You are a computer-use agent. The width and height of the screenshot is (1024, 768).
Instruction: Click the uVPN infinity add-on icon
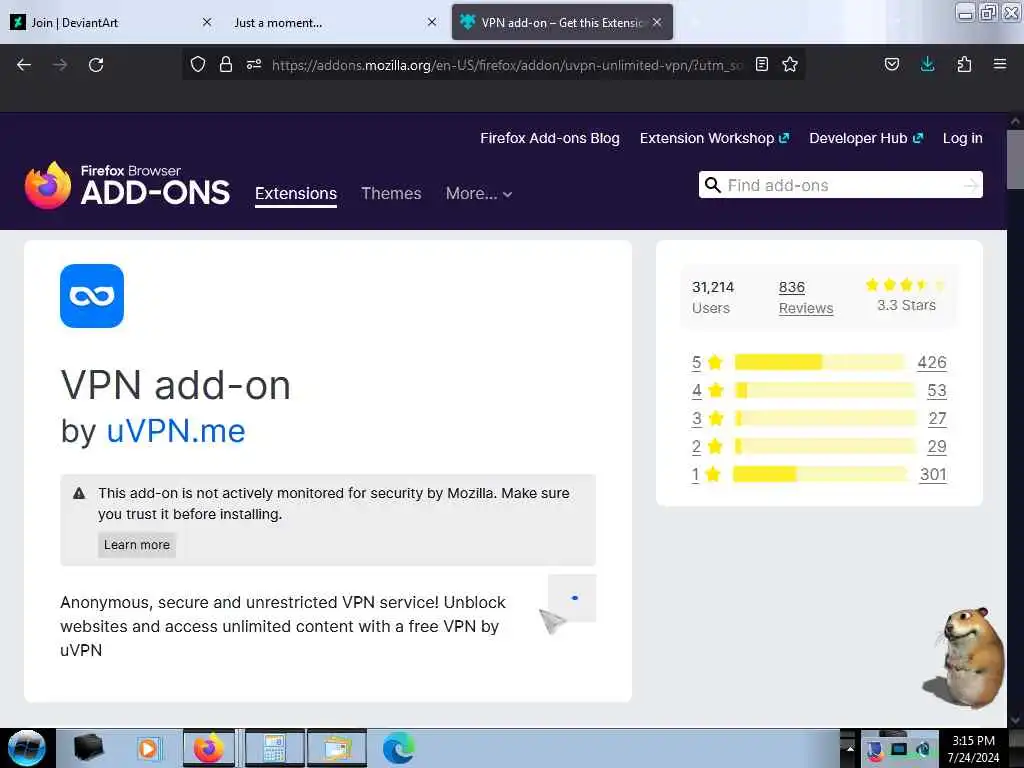(92, 296)
